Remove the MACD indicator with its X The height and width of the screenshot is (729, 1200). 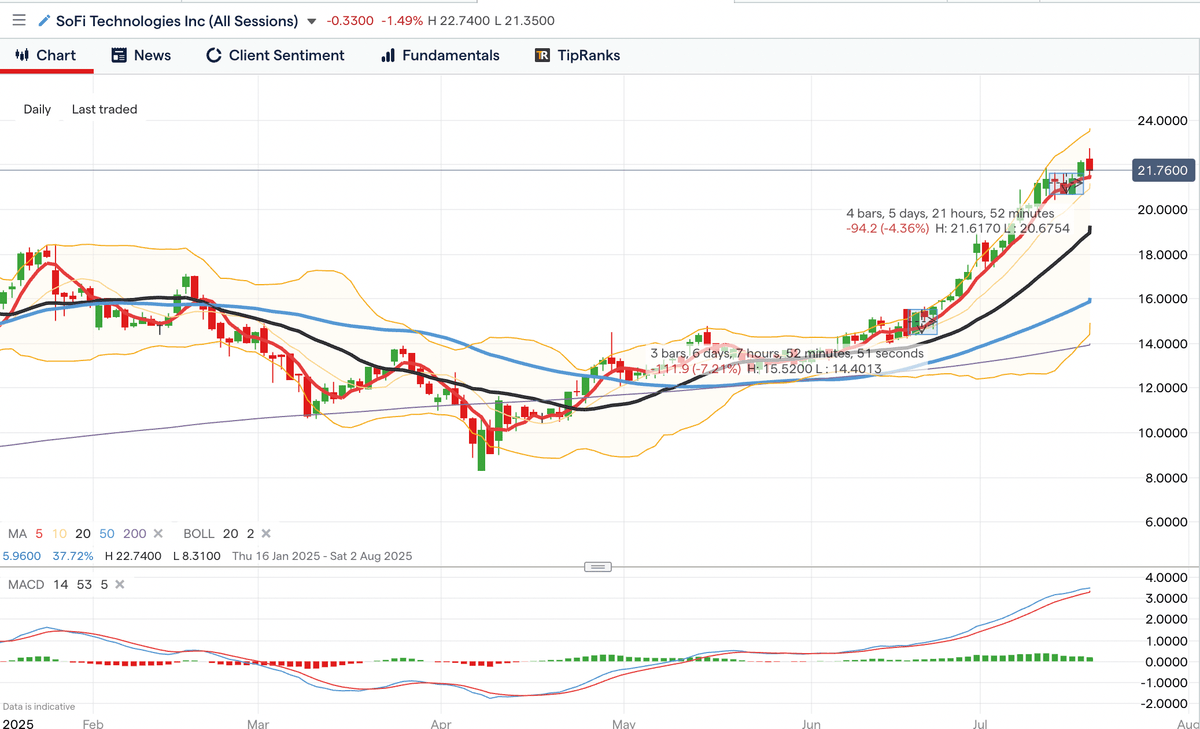tap(118, 584)
